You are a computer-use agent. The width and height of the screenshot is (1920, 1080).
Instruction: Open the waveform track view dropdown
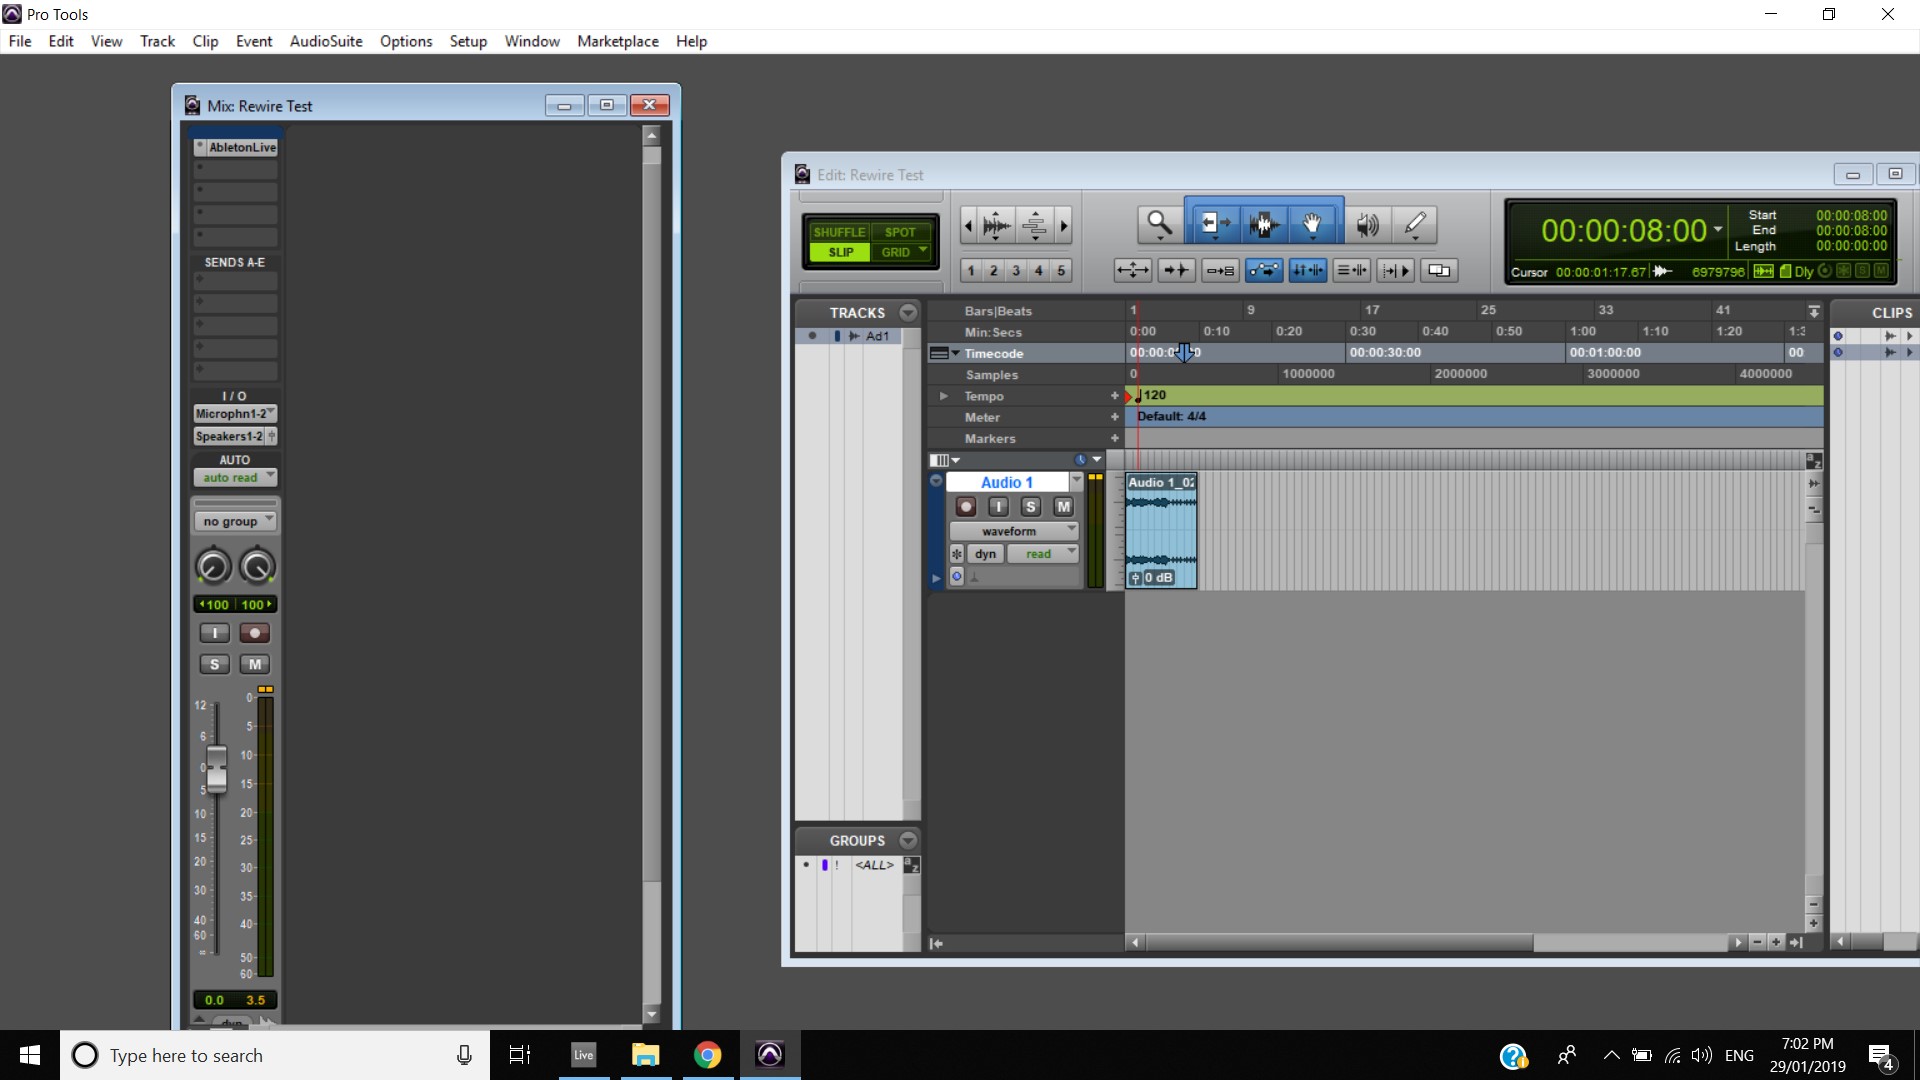[1013, 531]
